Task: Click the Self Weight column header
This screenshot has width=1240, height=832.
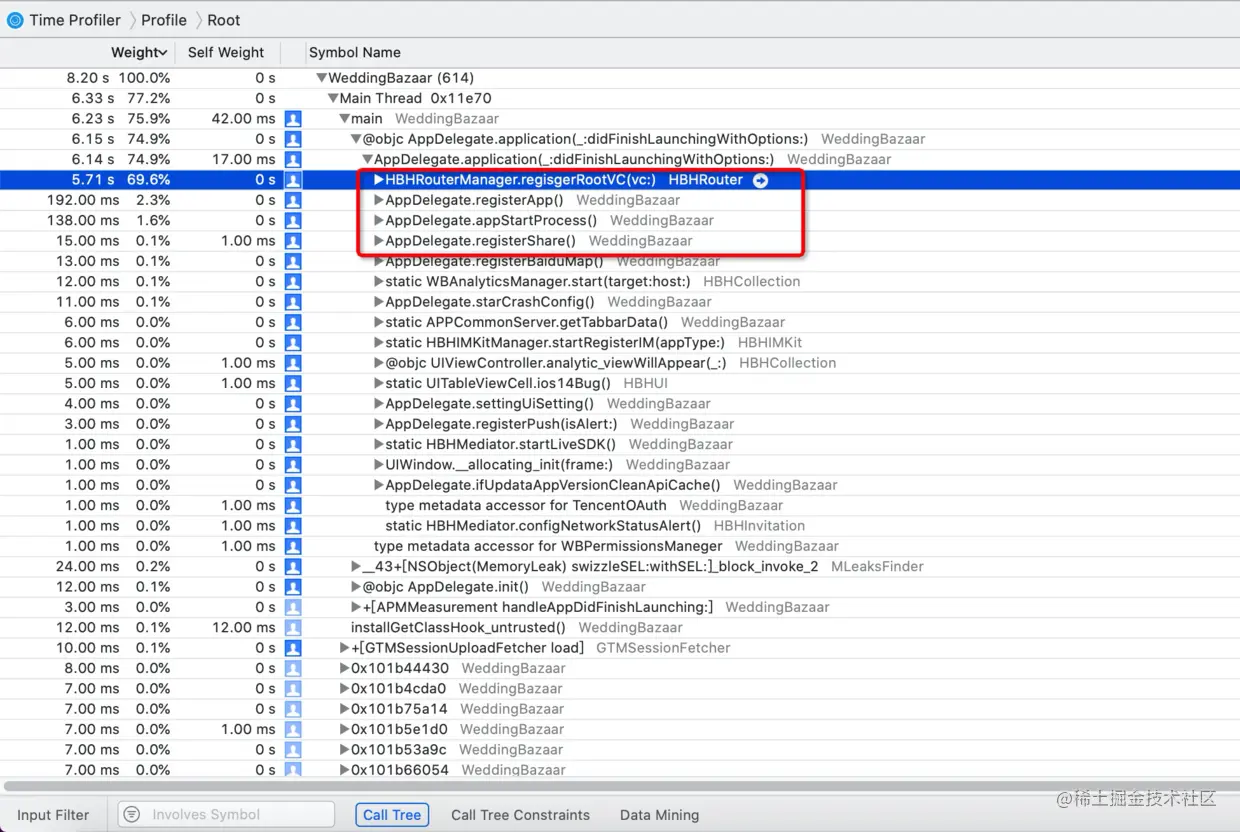Action: [226, 52]
